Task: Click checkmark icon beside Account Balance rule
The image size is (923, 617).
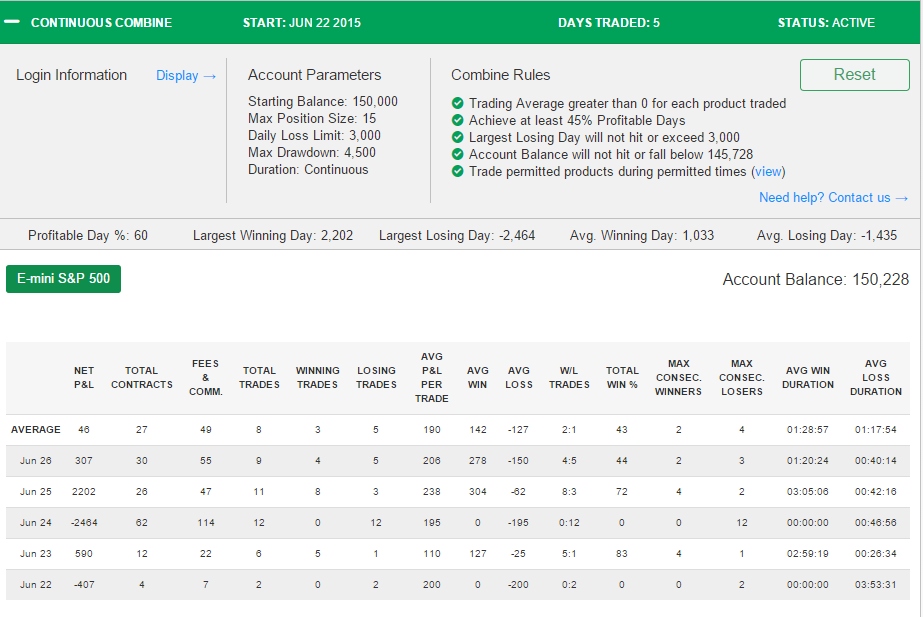Action: (457, 155)
